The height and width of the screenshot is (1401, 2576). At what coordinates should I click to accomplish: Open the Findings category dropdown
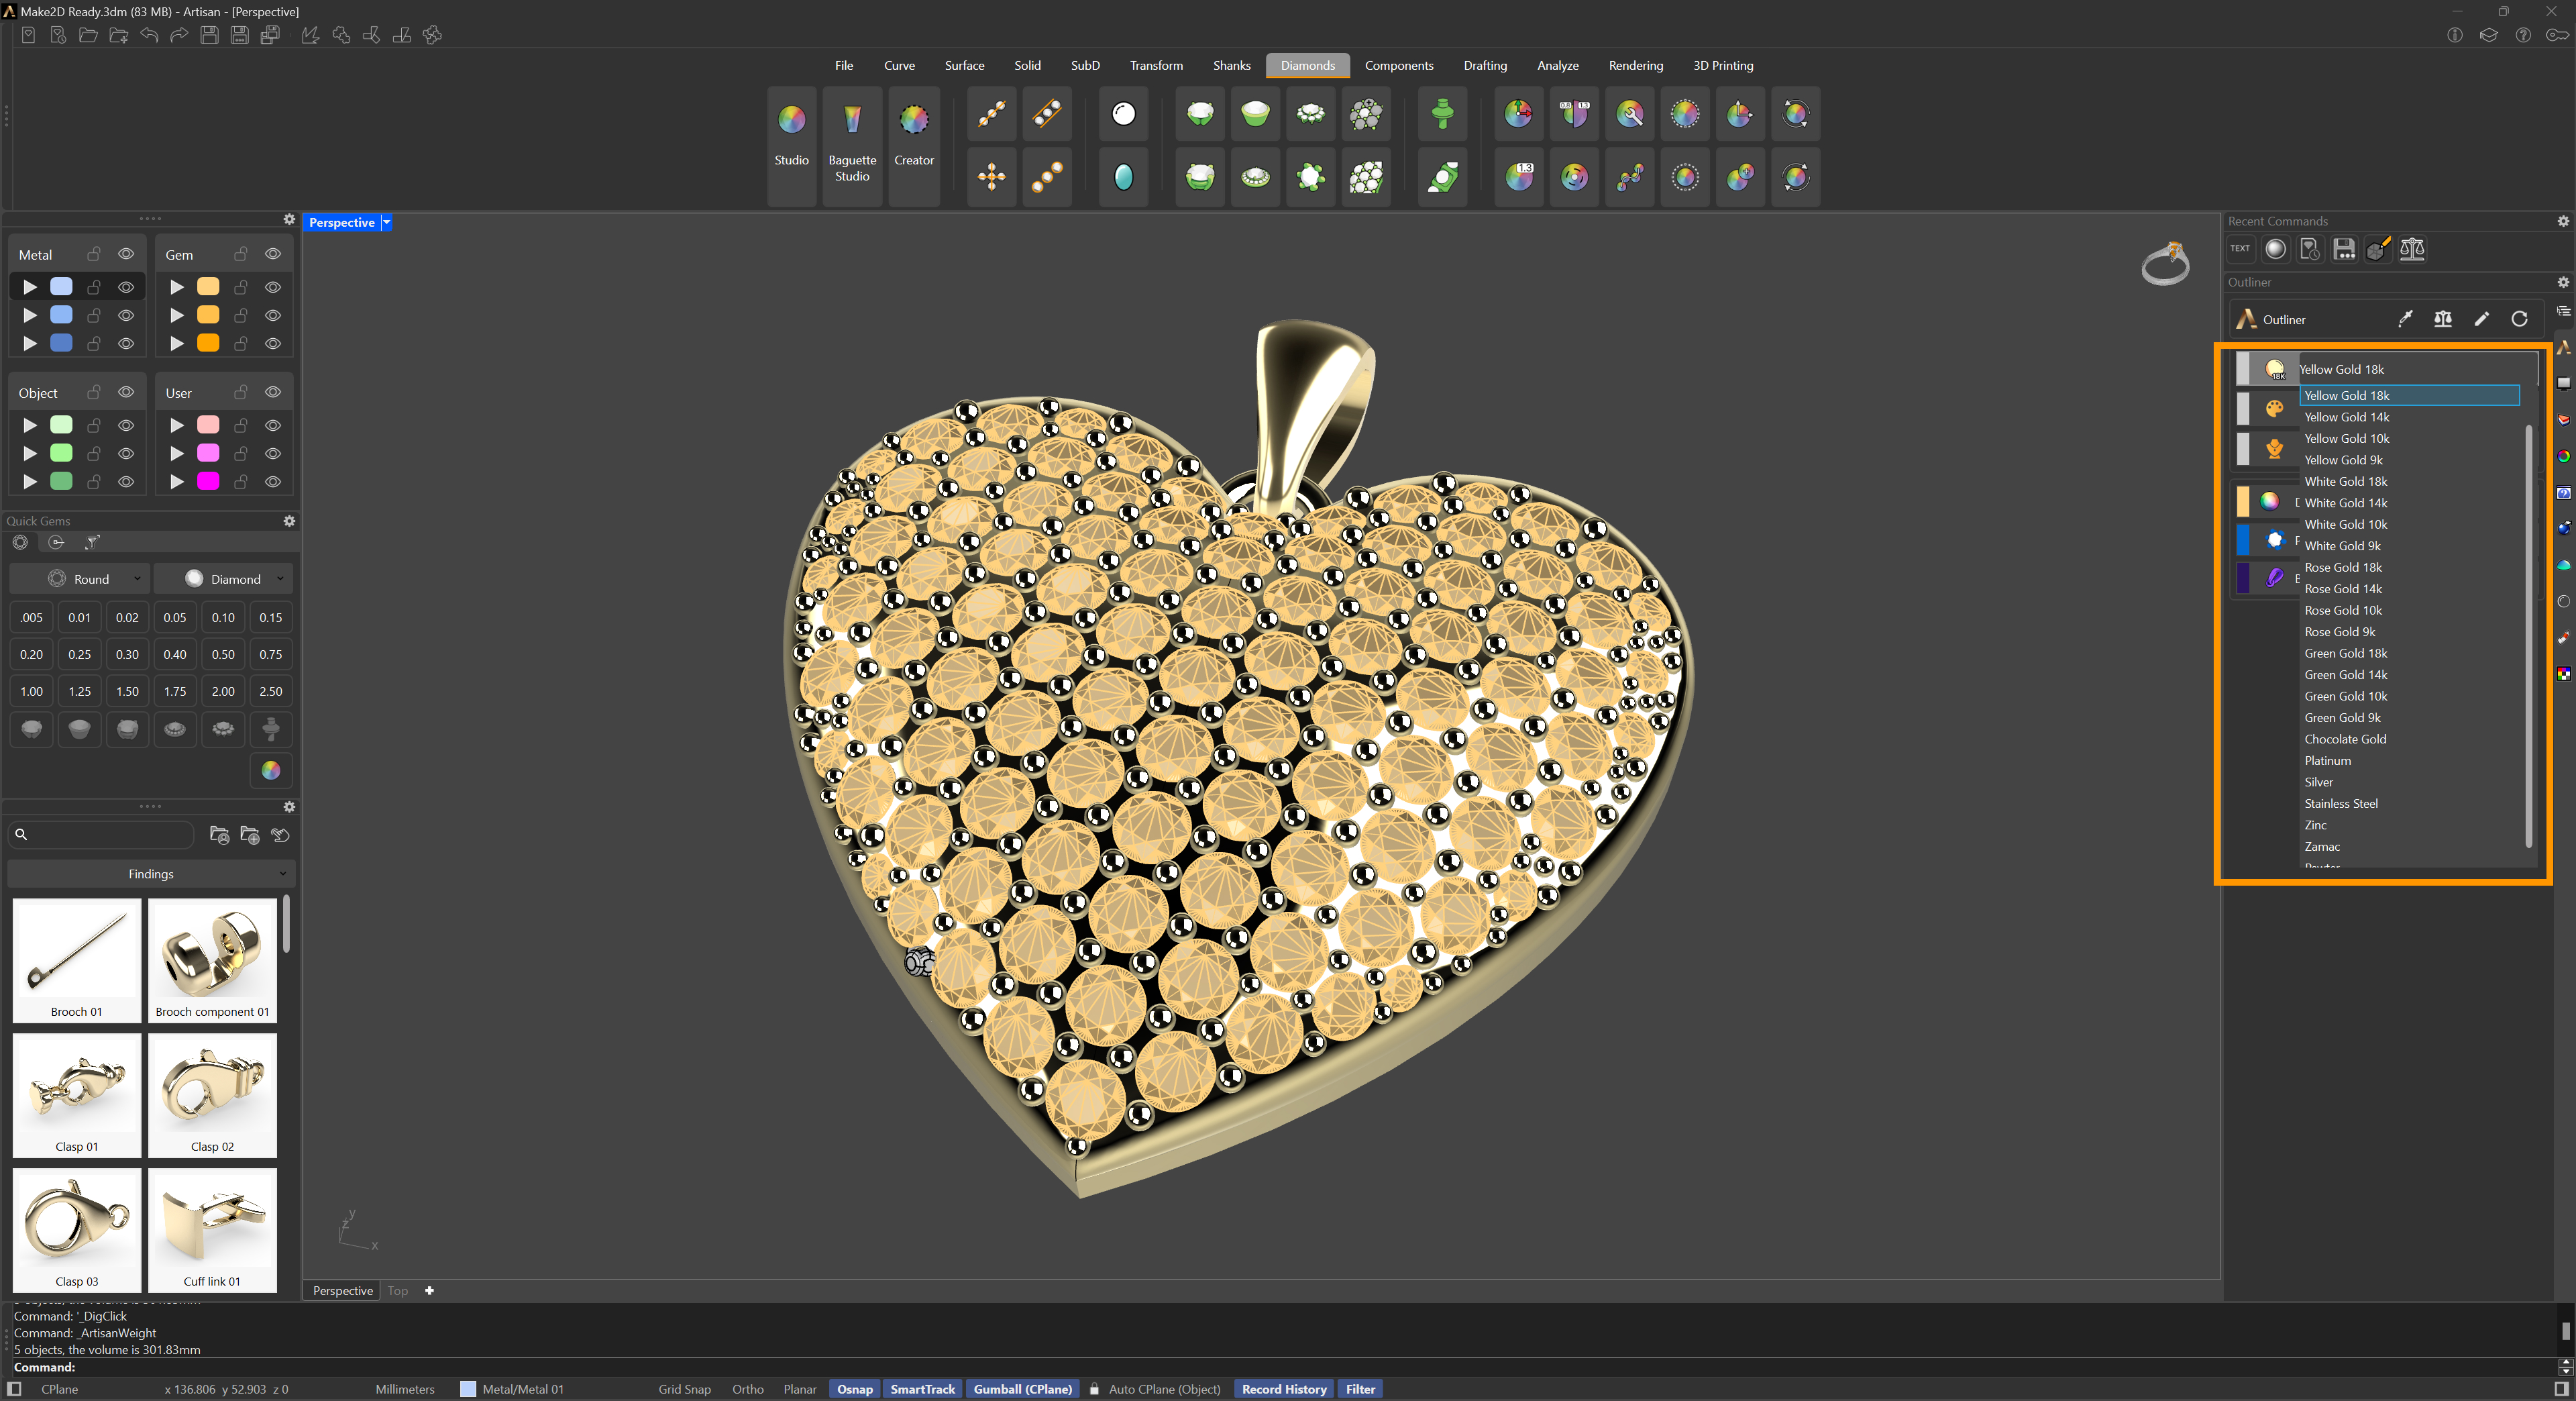click(151, 873)
